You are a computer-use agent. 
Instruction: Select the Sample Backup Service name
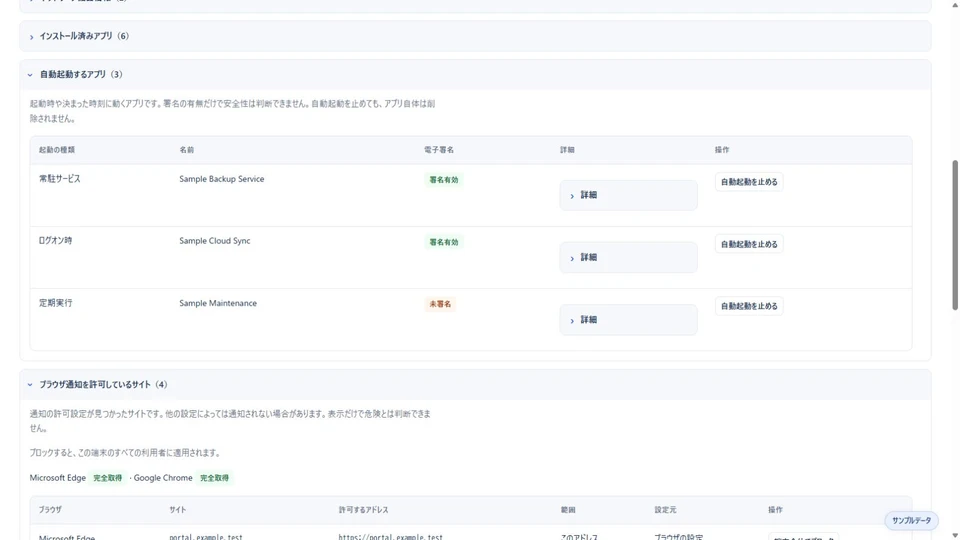222,179
